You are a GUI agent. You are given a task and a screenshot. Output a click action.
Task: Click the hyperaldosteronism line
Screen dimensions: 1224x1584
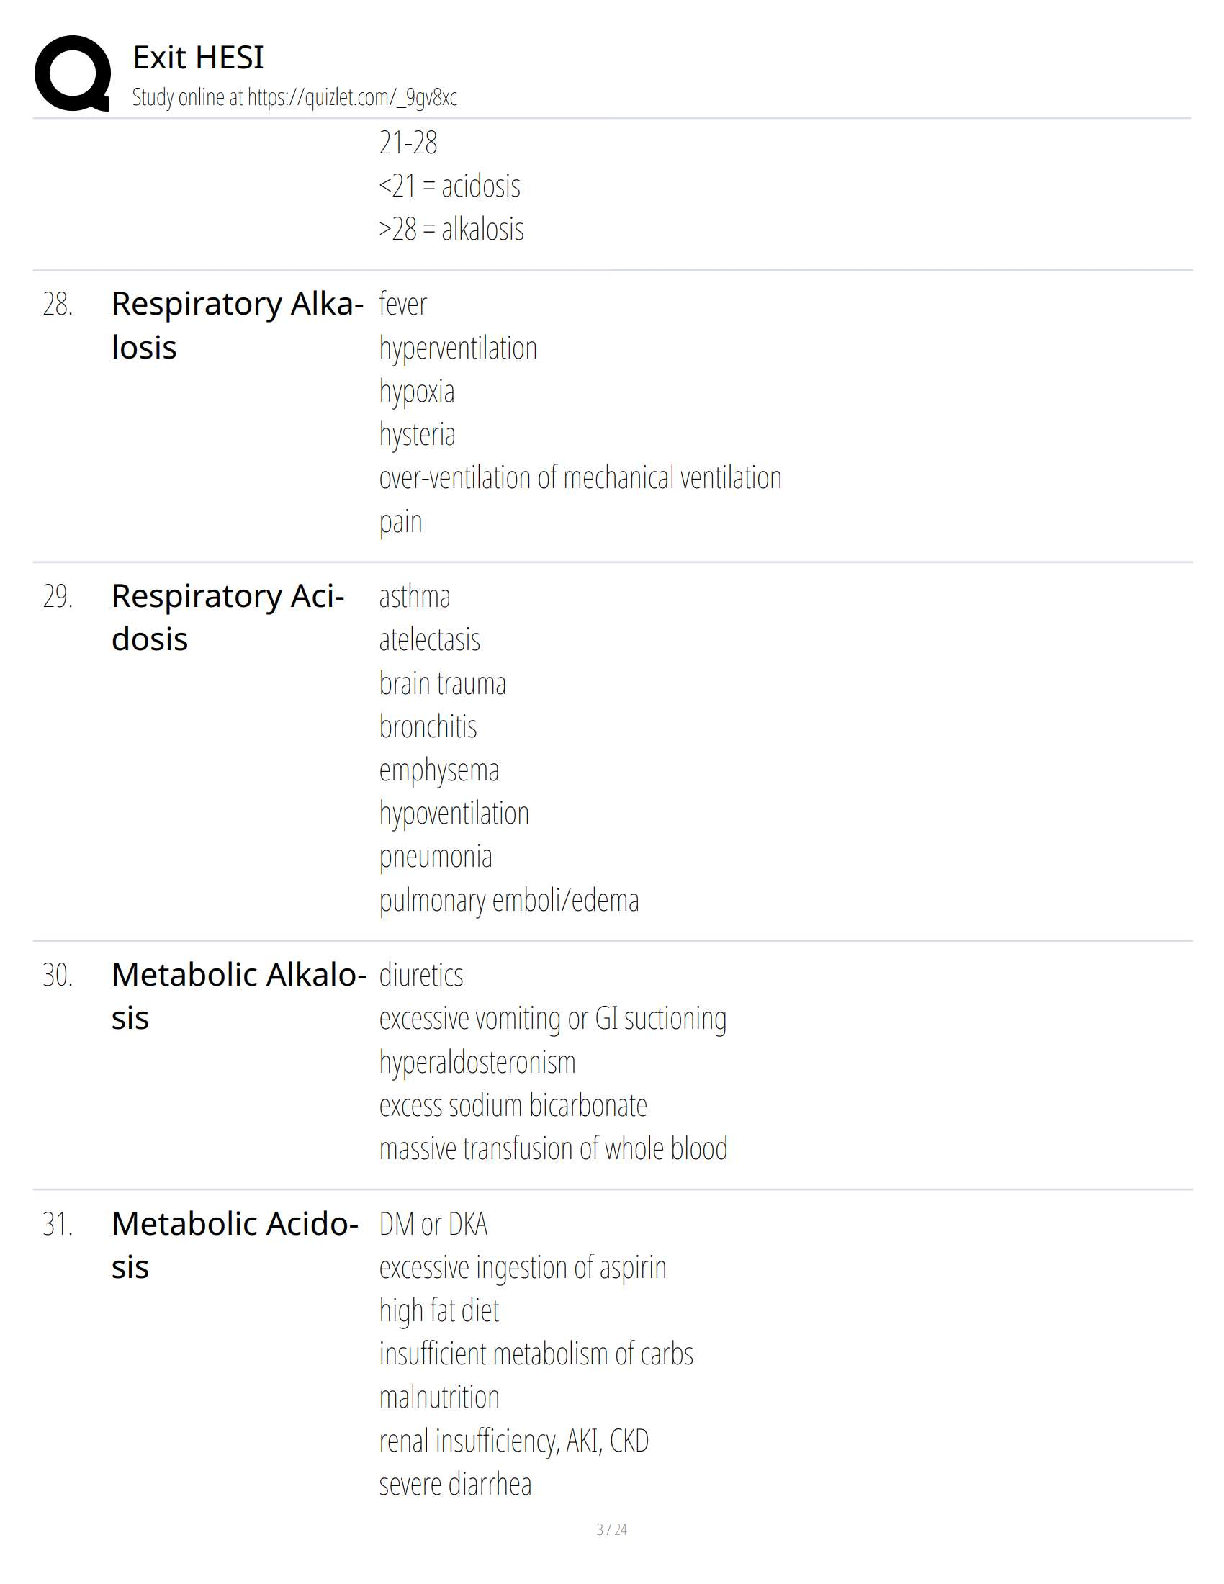(478, 1063)
